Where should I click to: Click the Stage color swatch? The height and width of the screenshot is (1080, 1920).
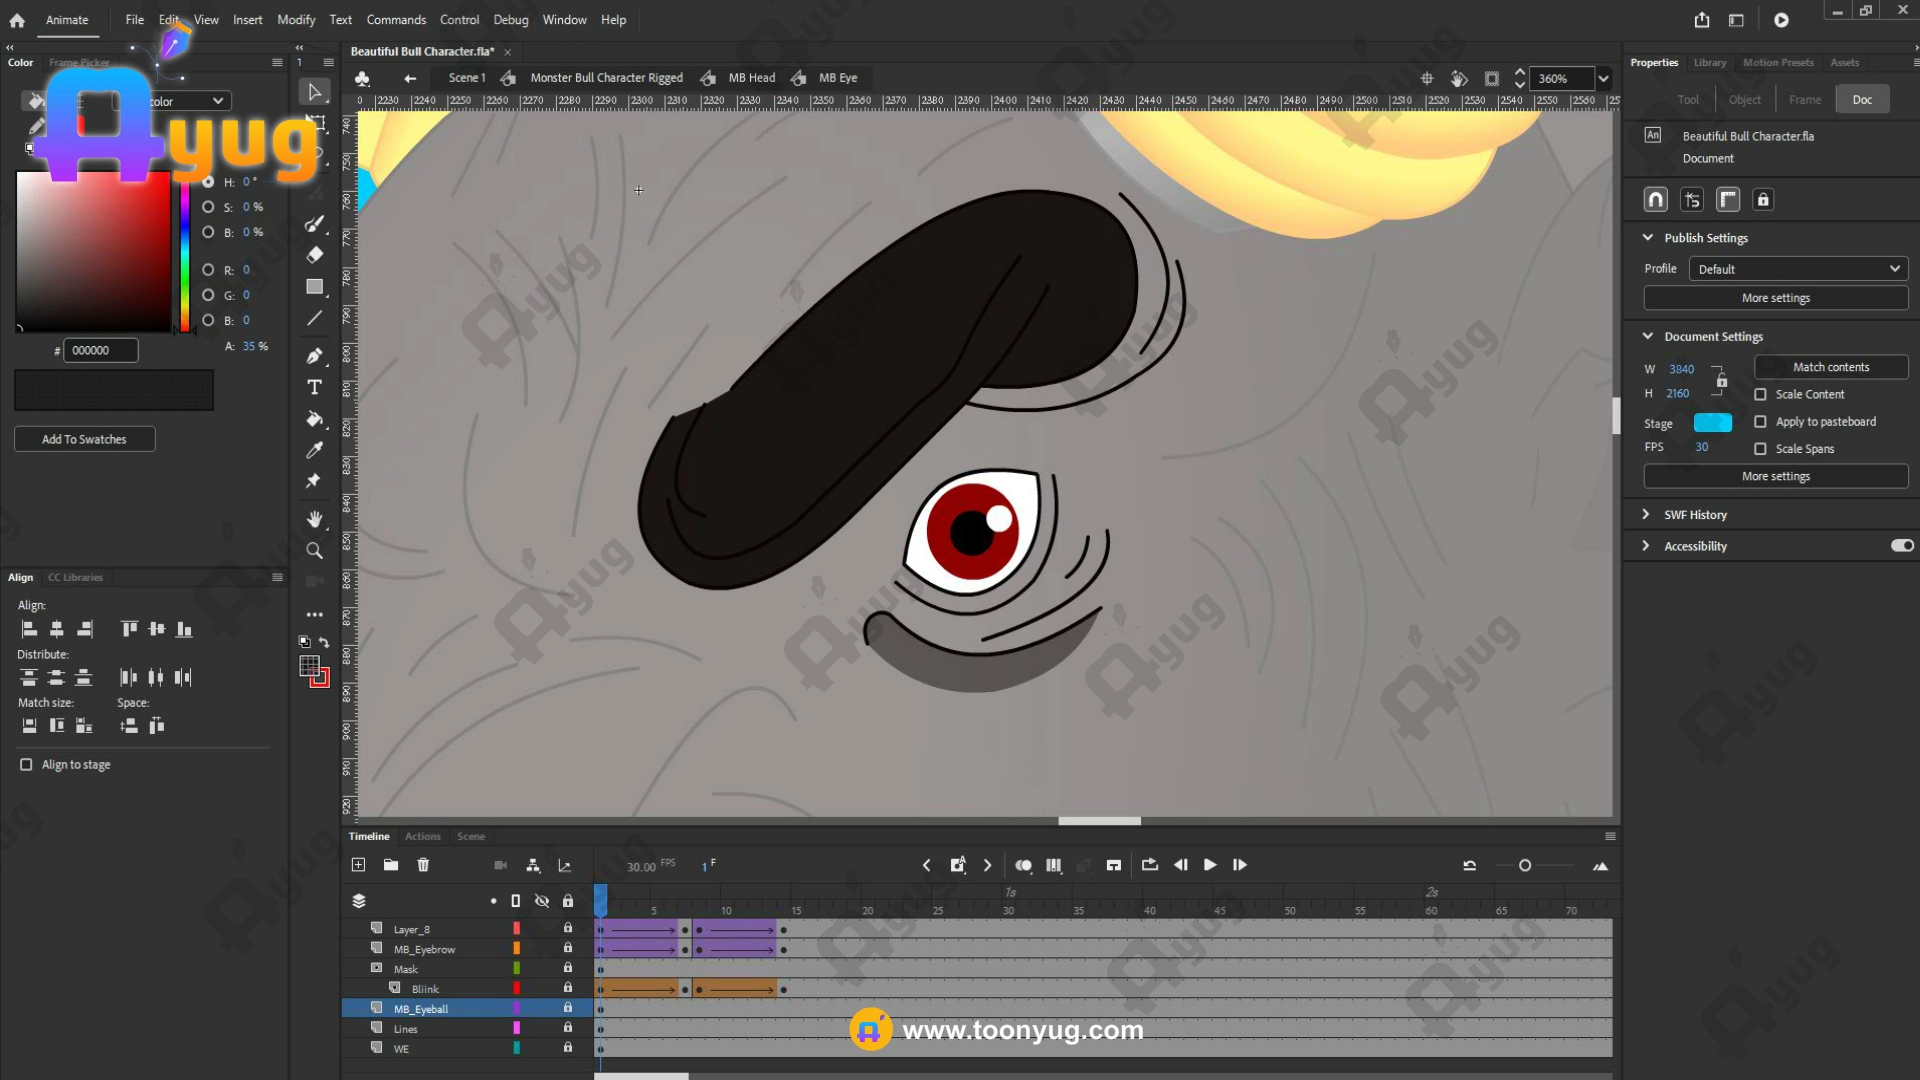(x=1712, y=423)
